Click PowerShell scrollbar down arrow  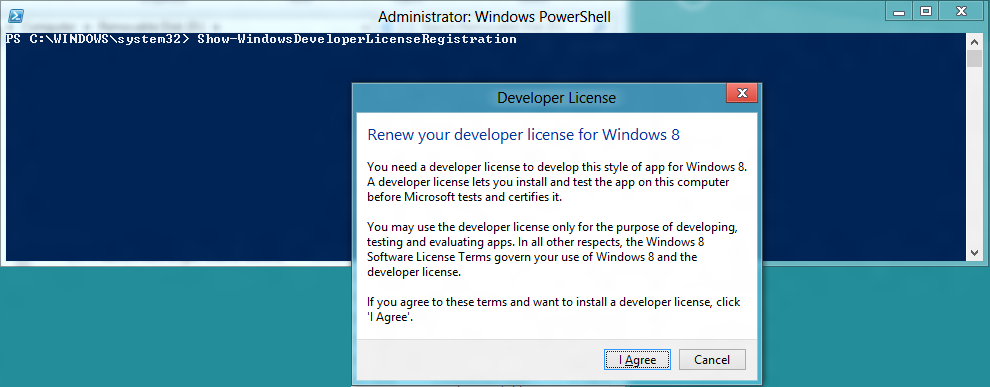coord(975,252)
